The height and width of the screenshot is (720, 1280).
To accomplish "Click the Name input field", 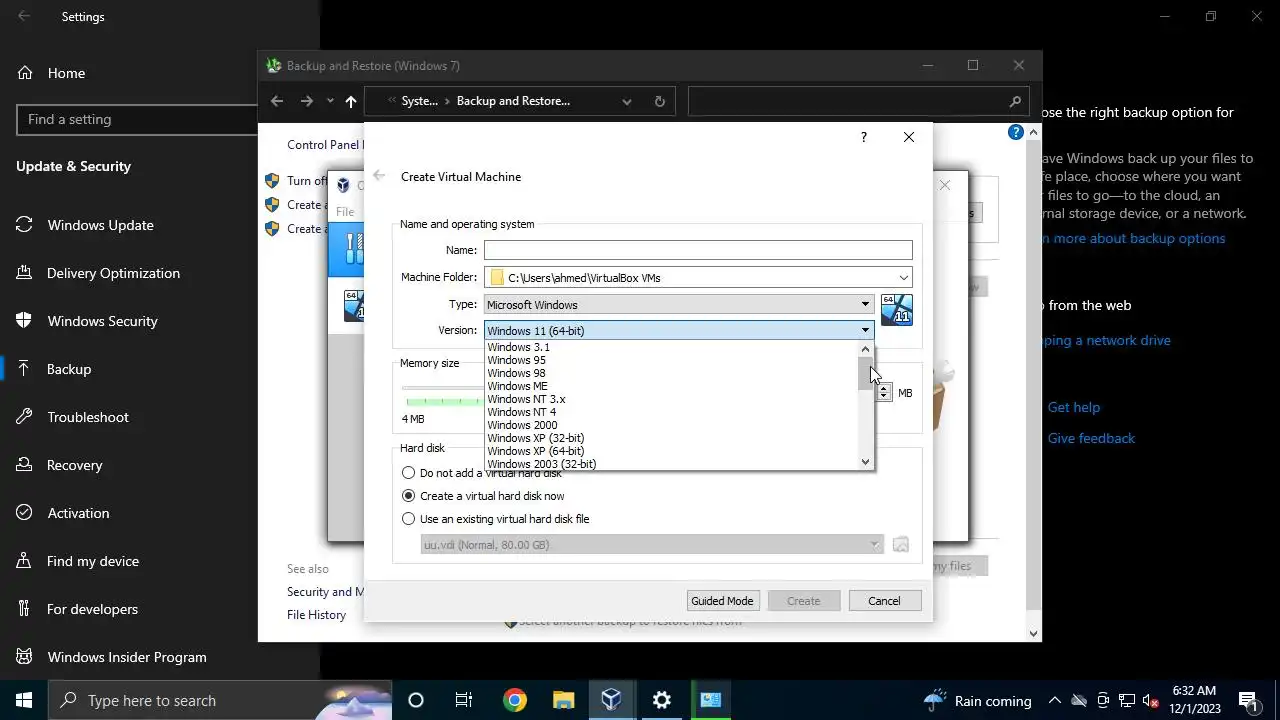I will pyautogui.click(x=698, y=250).
